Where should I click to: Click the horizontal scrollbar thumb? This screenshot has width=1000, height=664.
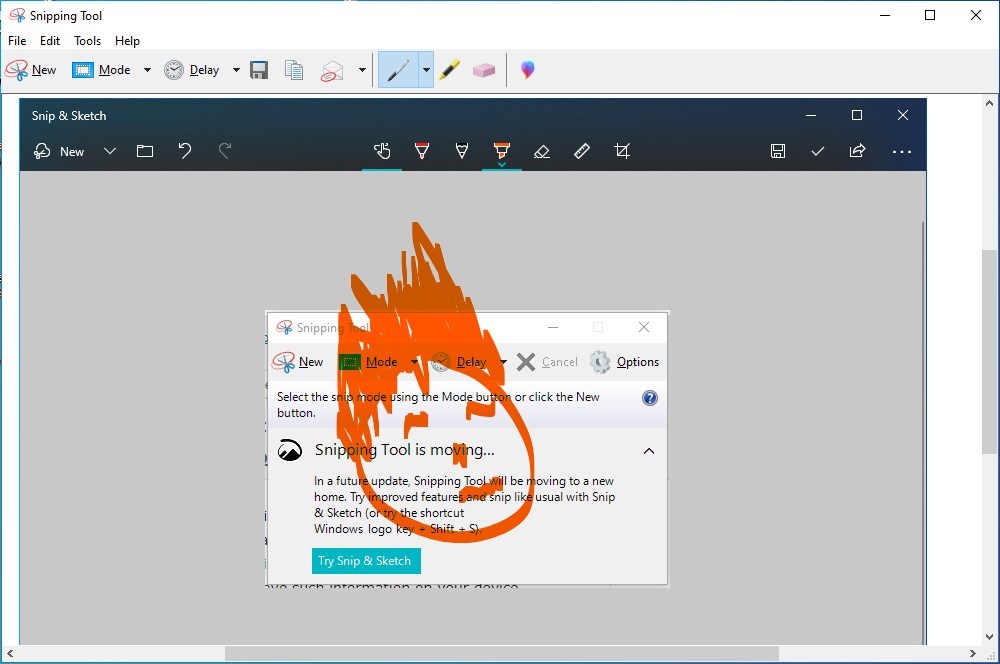(x=502, y=654)
